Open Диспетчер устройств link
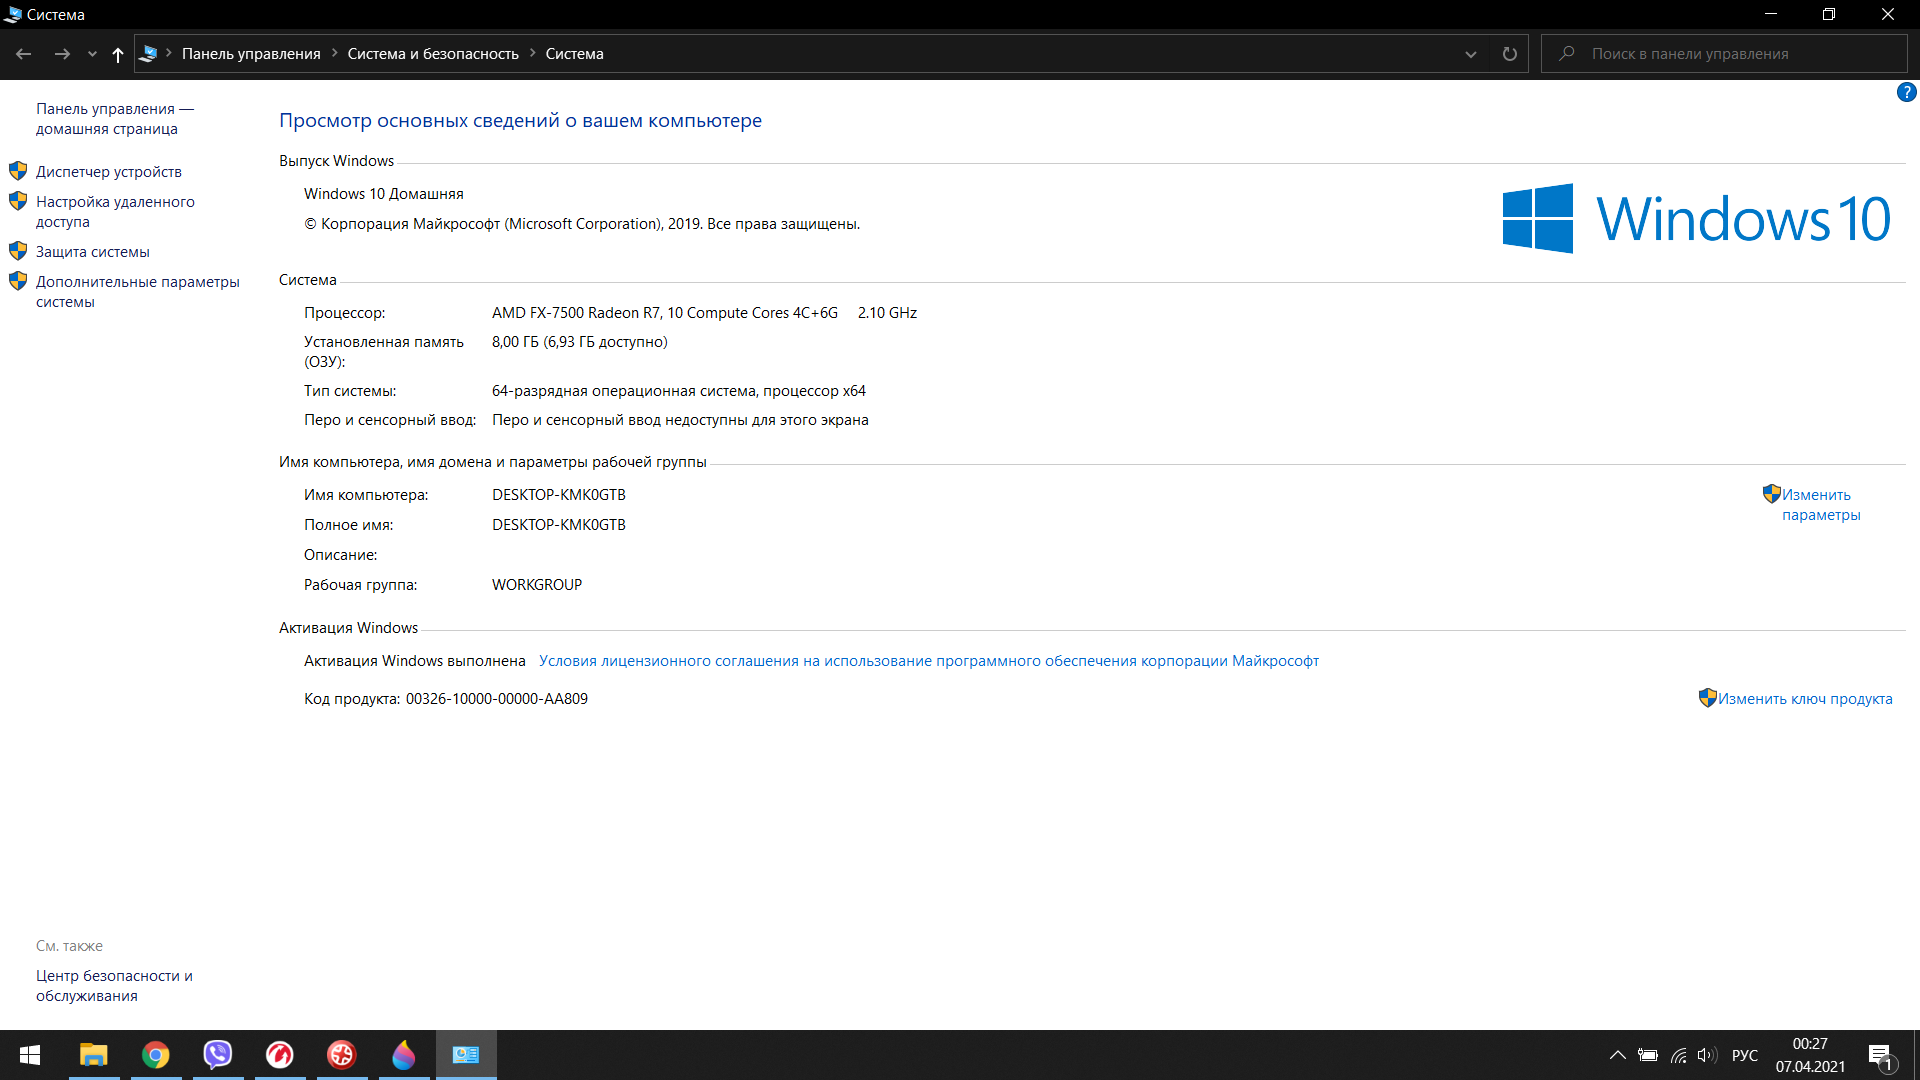Image resolution: width=1920 pixels, height=1080 pixels. [109, 172]
